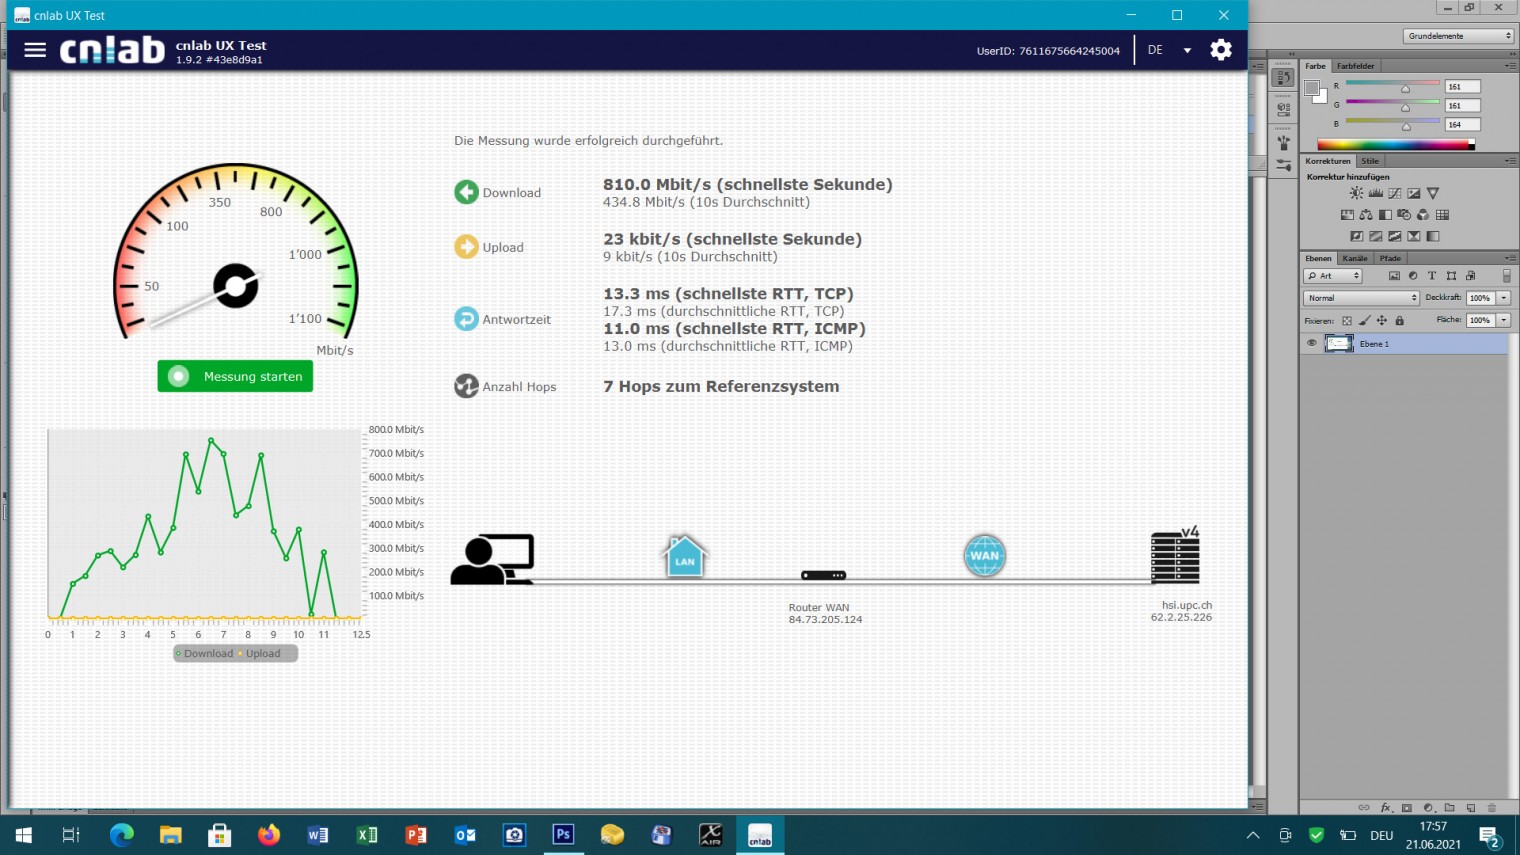Click the RGB color spectrum bar
Screen dimensions: 1520x855
click(x=1395, y=145)
